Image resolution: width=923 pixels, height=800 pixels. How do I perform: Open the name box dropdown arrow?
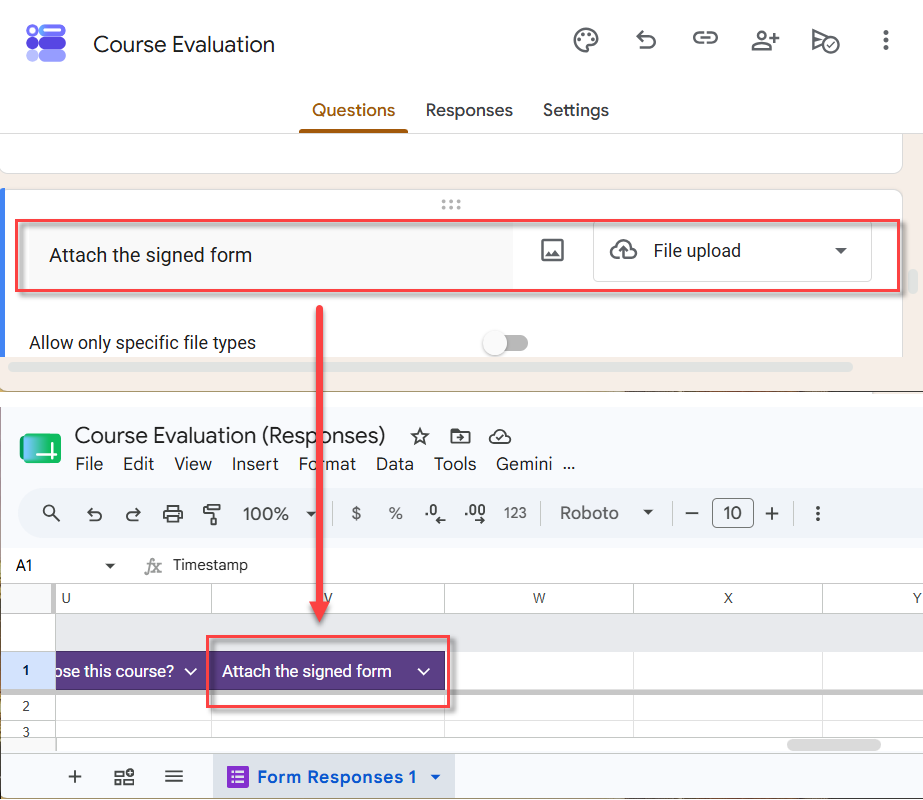coord(110,566)
